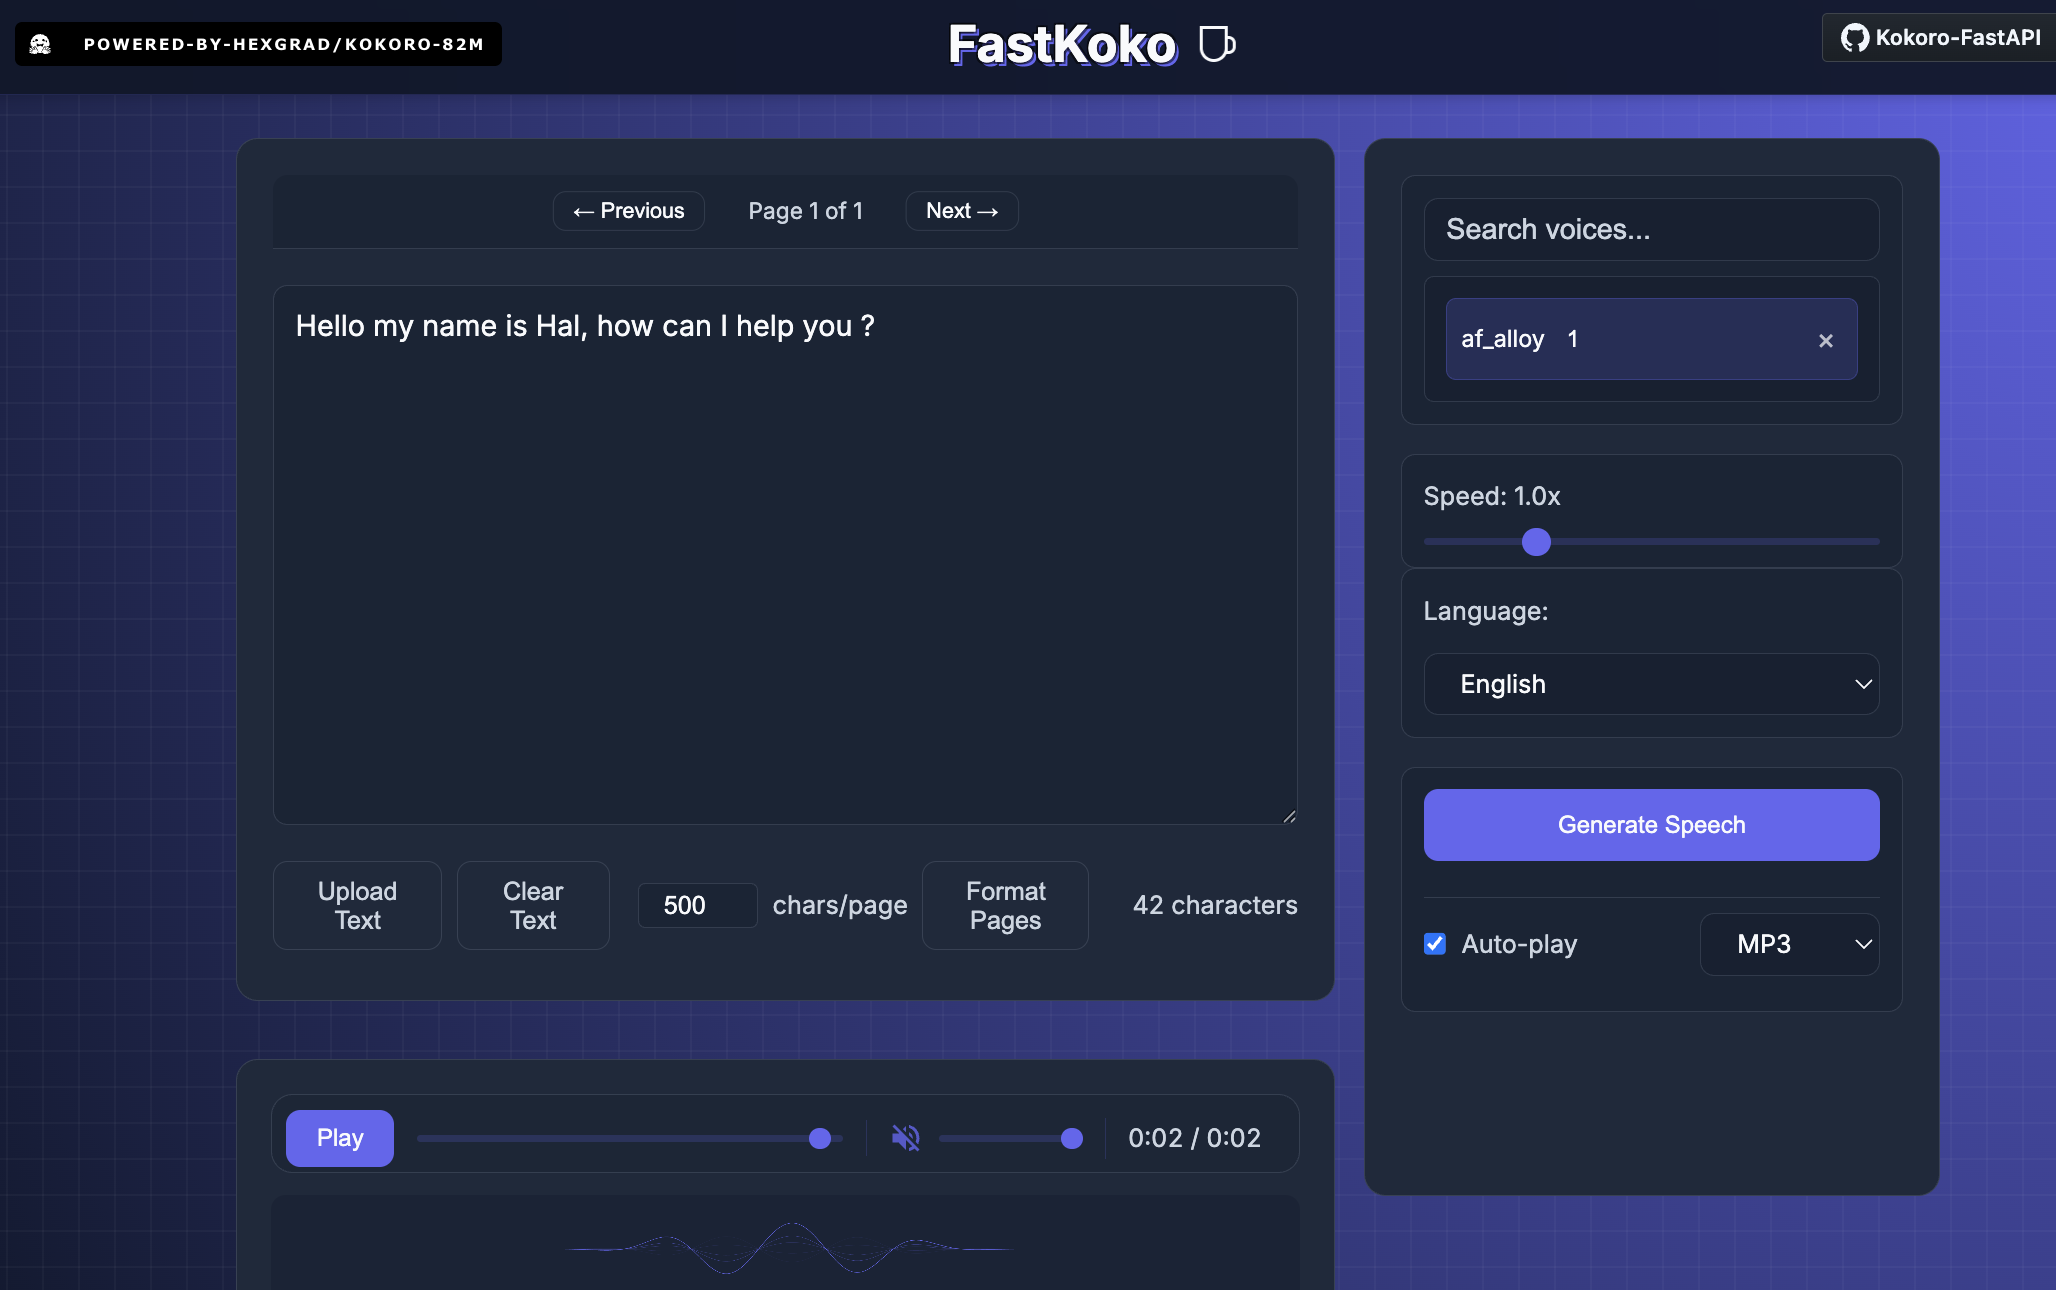The width and height of the screenshot is (2056, 1290).
Task: Click Format Pages button
Action: point(1005,905)
